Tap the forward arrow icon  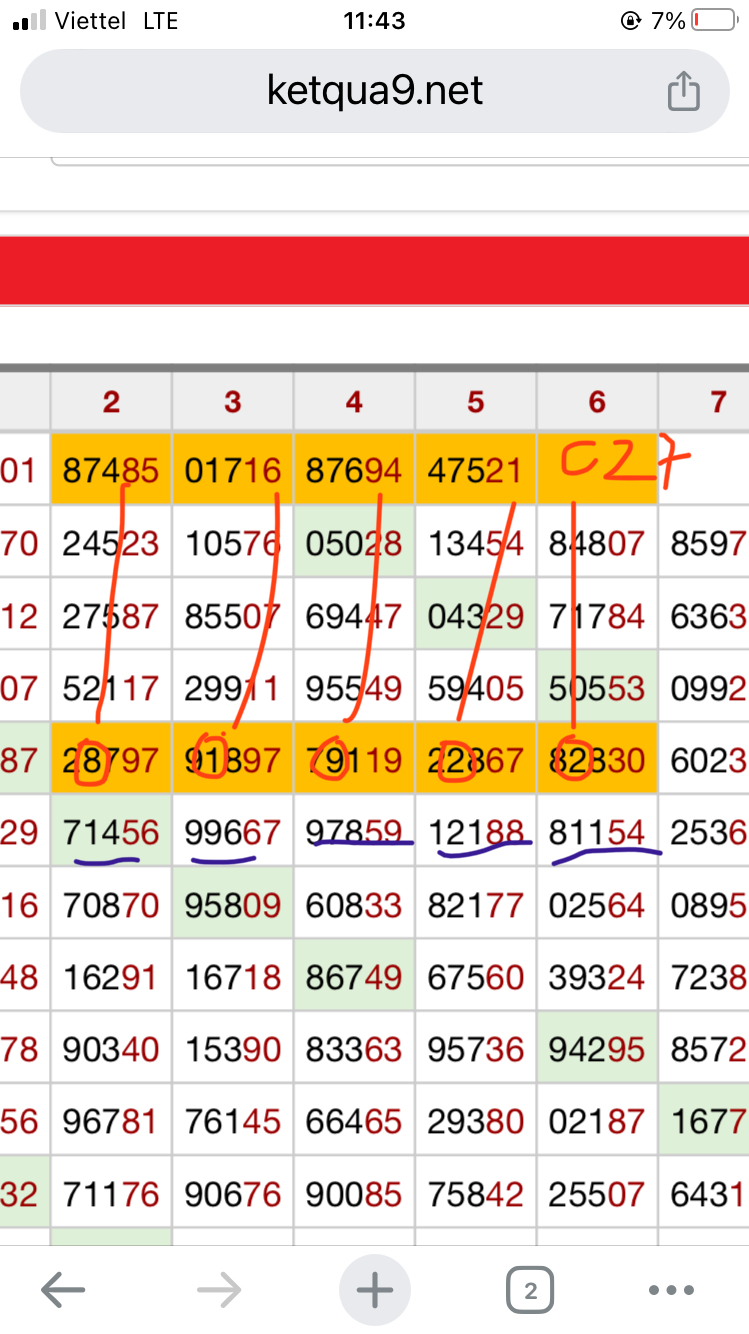(x=219, y=1291)
